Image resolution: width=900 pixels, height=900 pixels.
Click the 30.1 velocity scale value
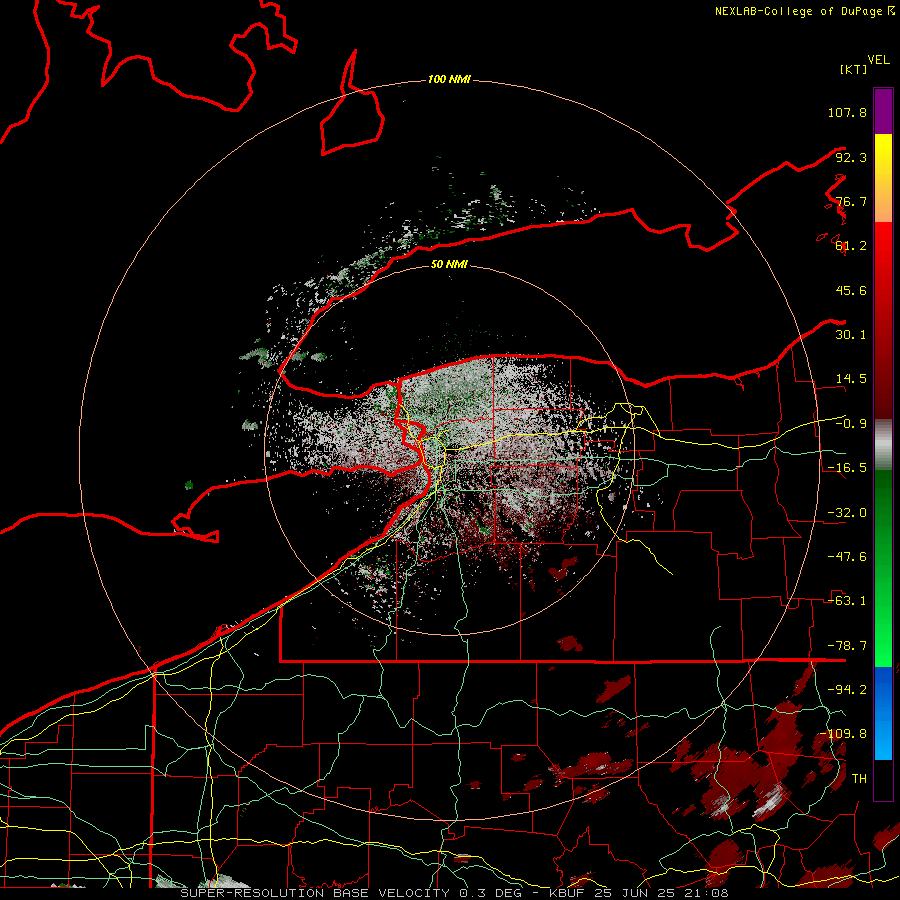pos(851,335)
